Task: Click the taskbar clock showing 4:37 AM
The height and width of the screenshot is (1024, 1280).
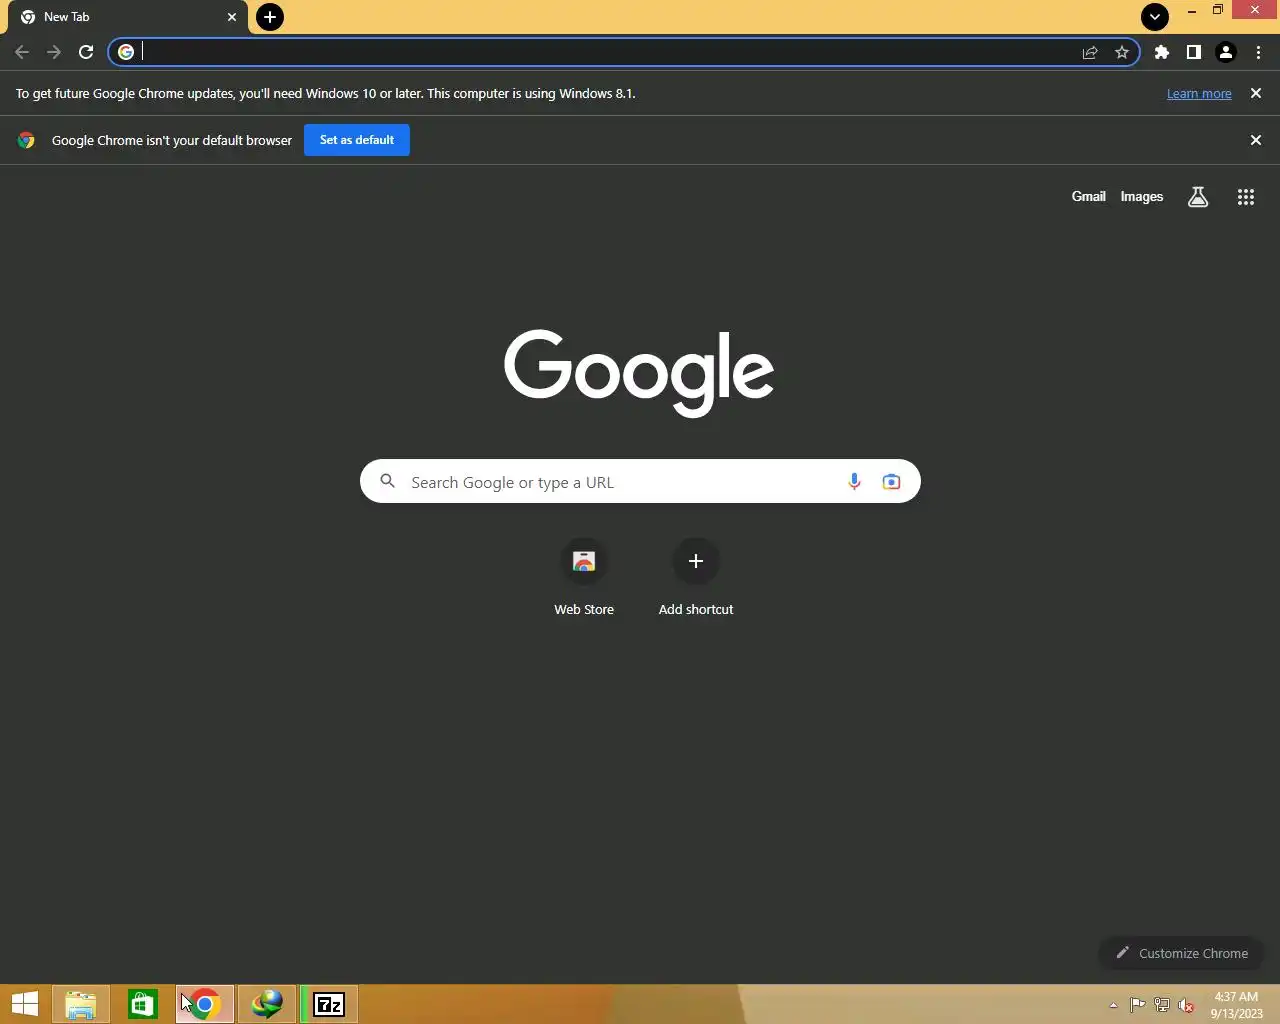Action: pyautogui.click(x=1236, y=1004)
